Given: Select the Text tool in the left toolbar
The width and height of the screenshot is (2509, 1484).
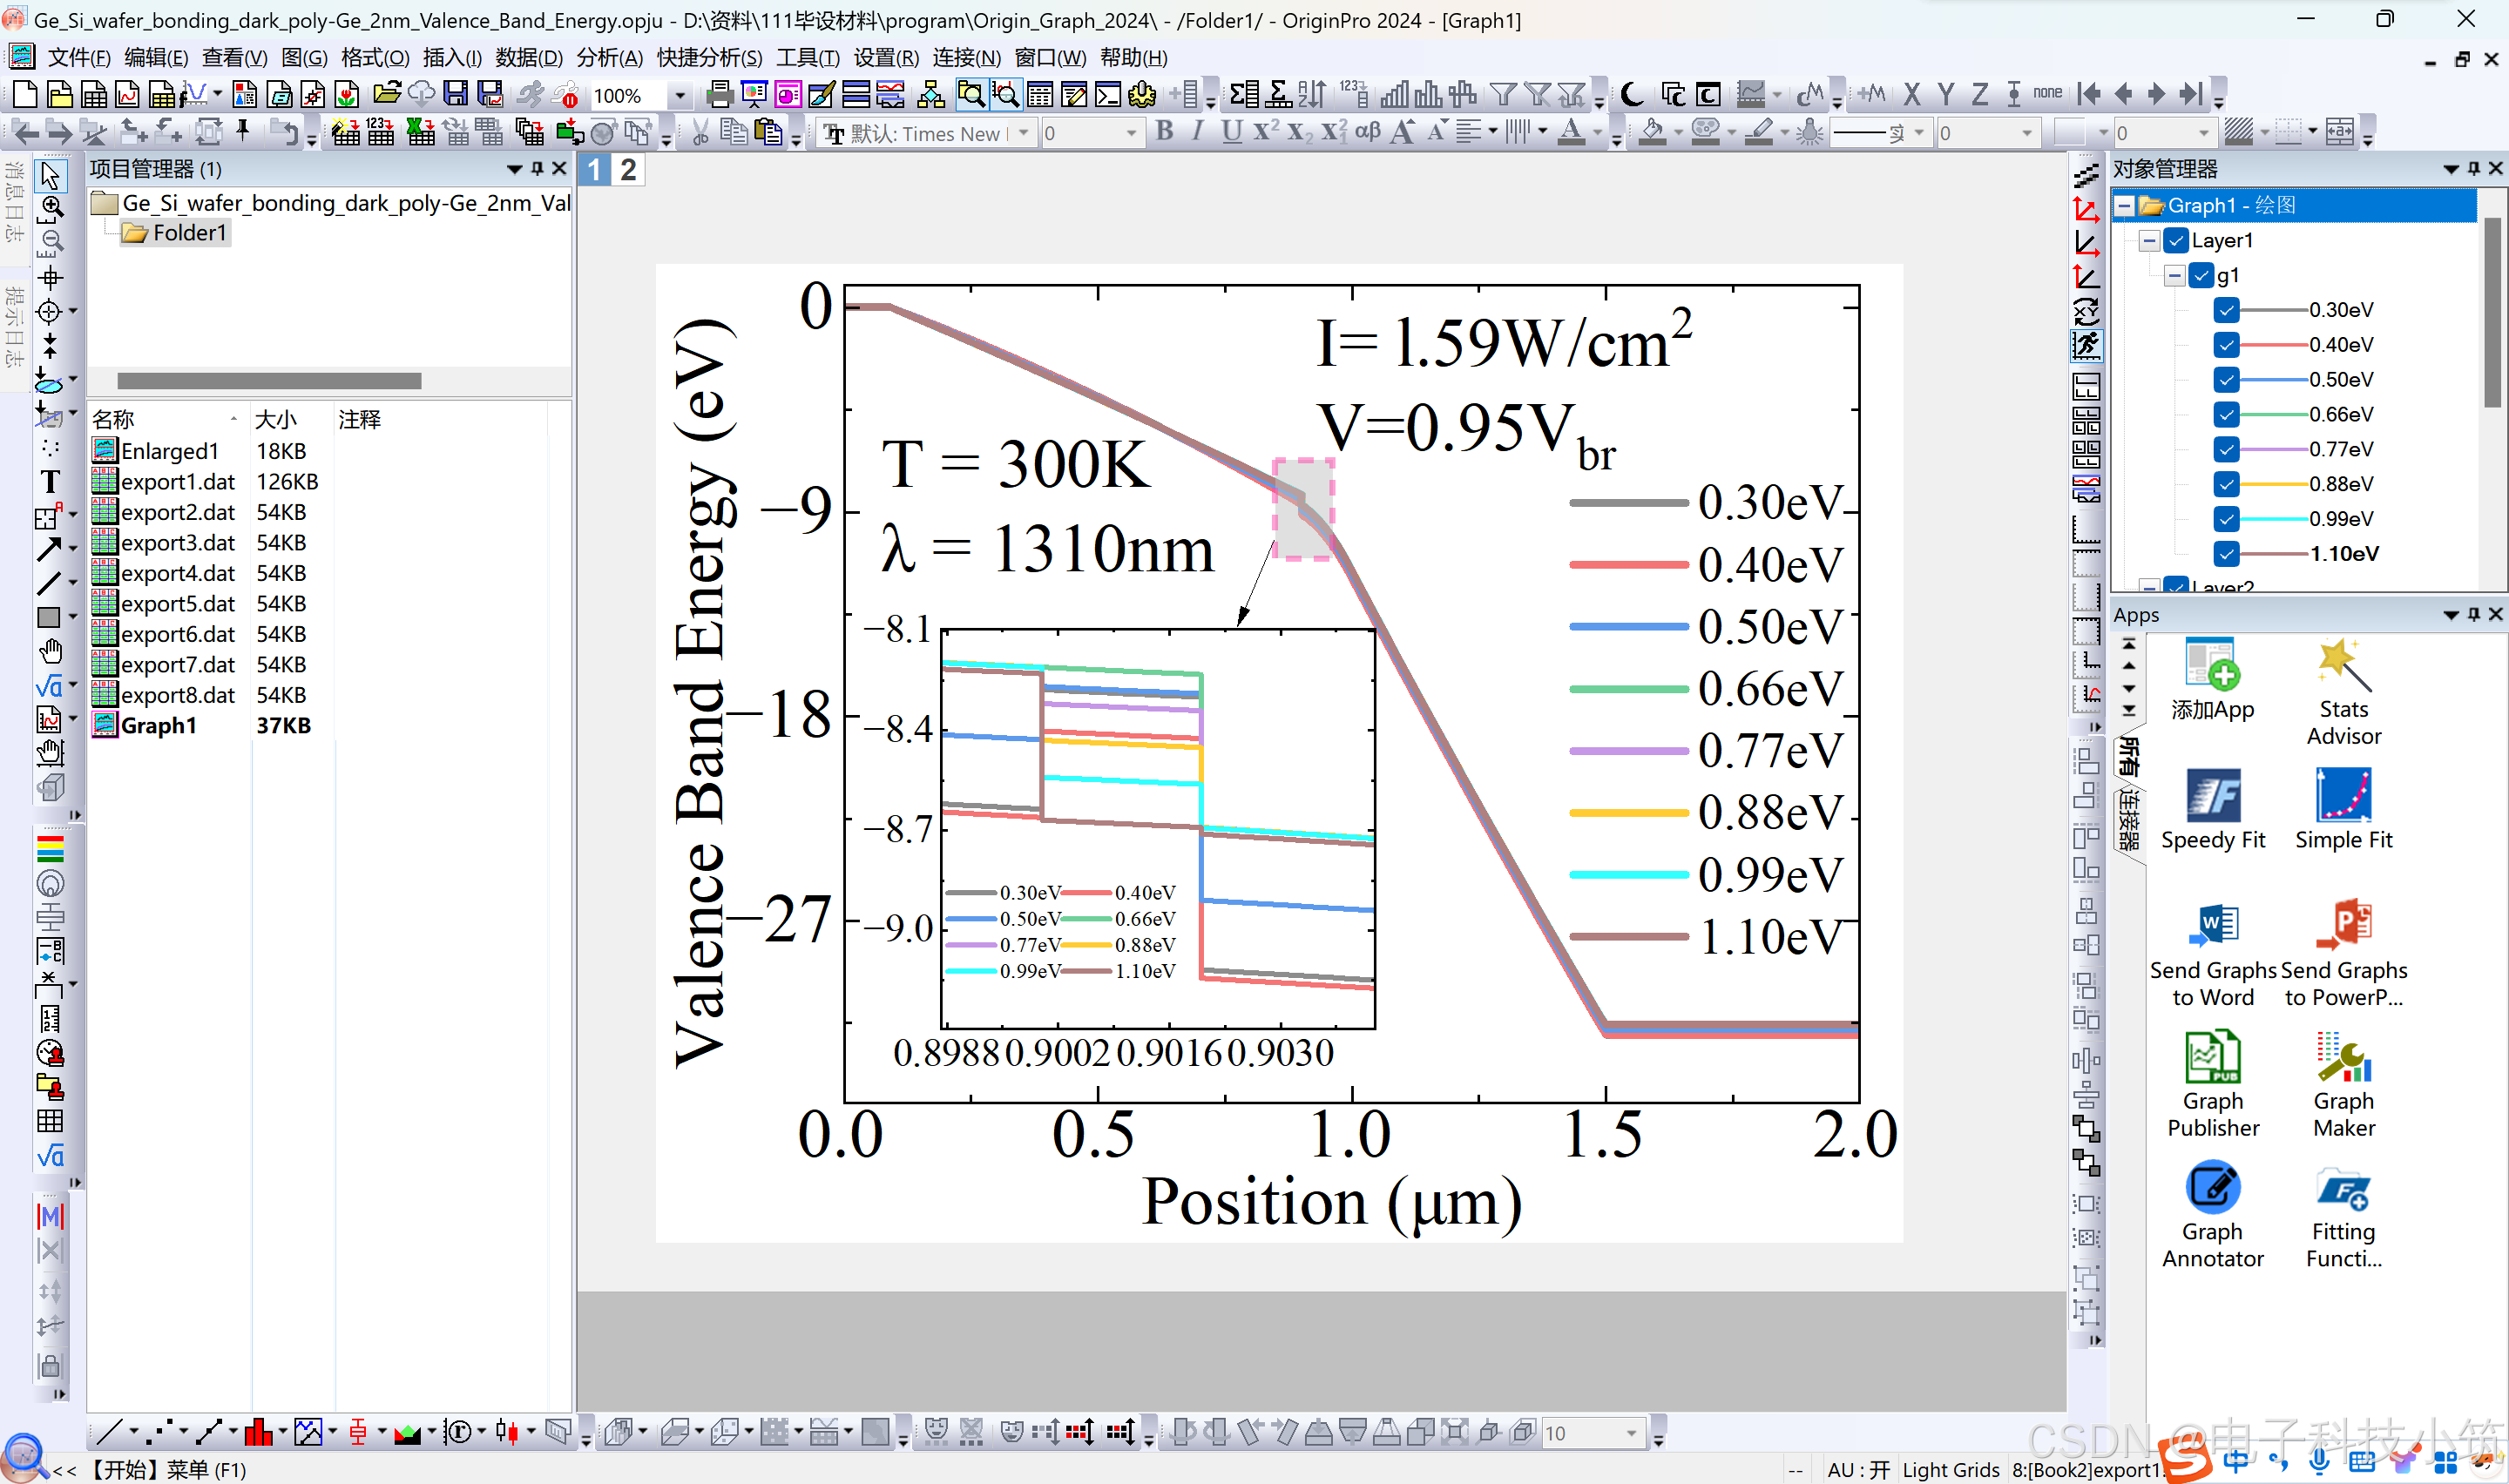Looking at the screenshot, I should (49, 481).
